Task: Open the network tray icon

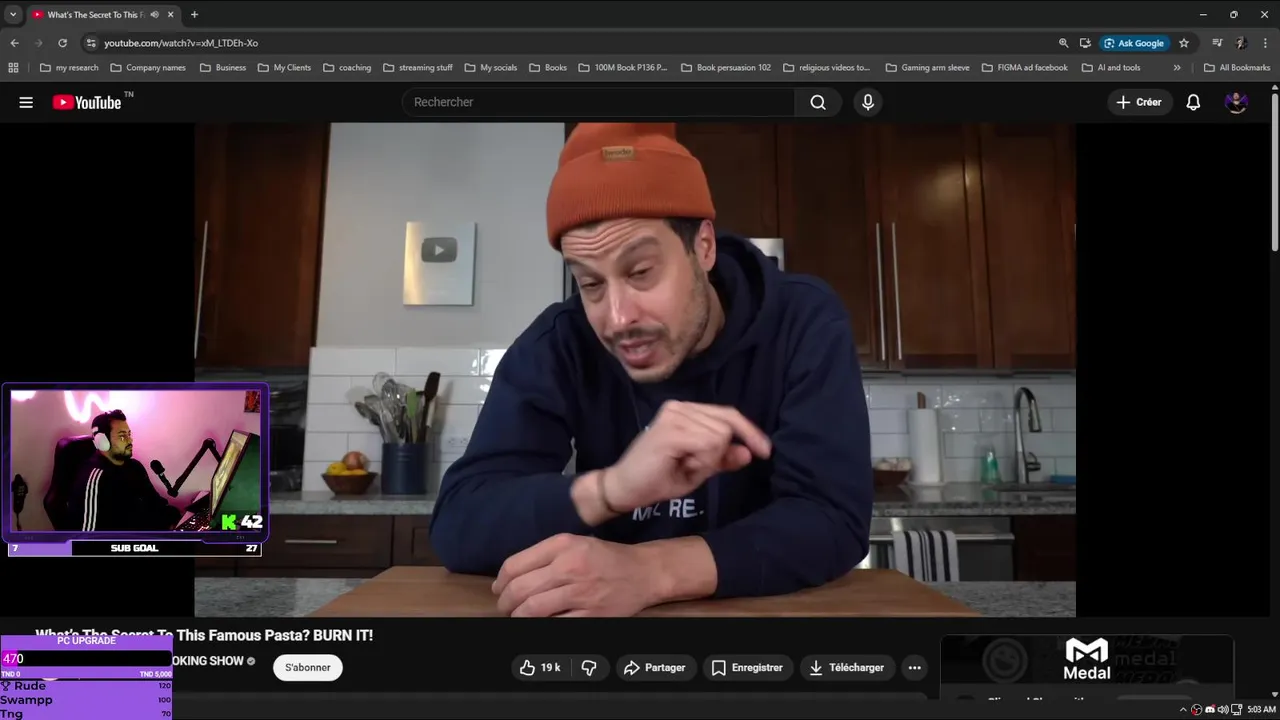Action: tap(1236, 709)
